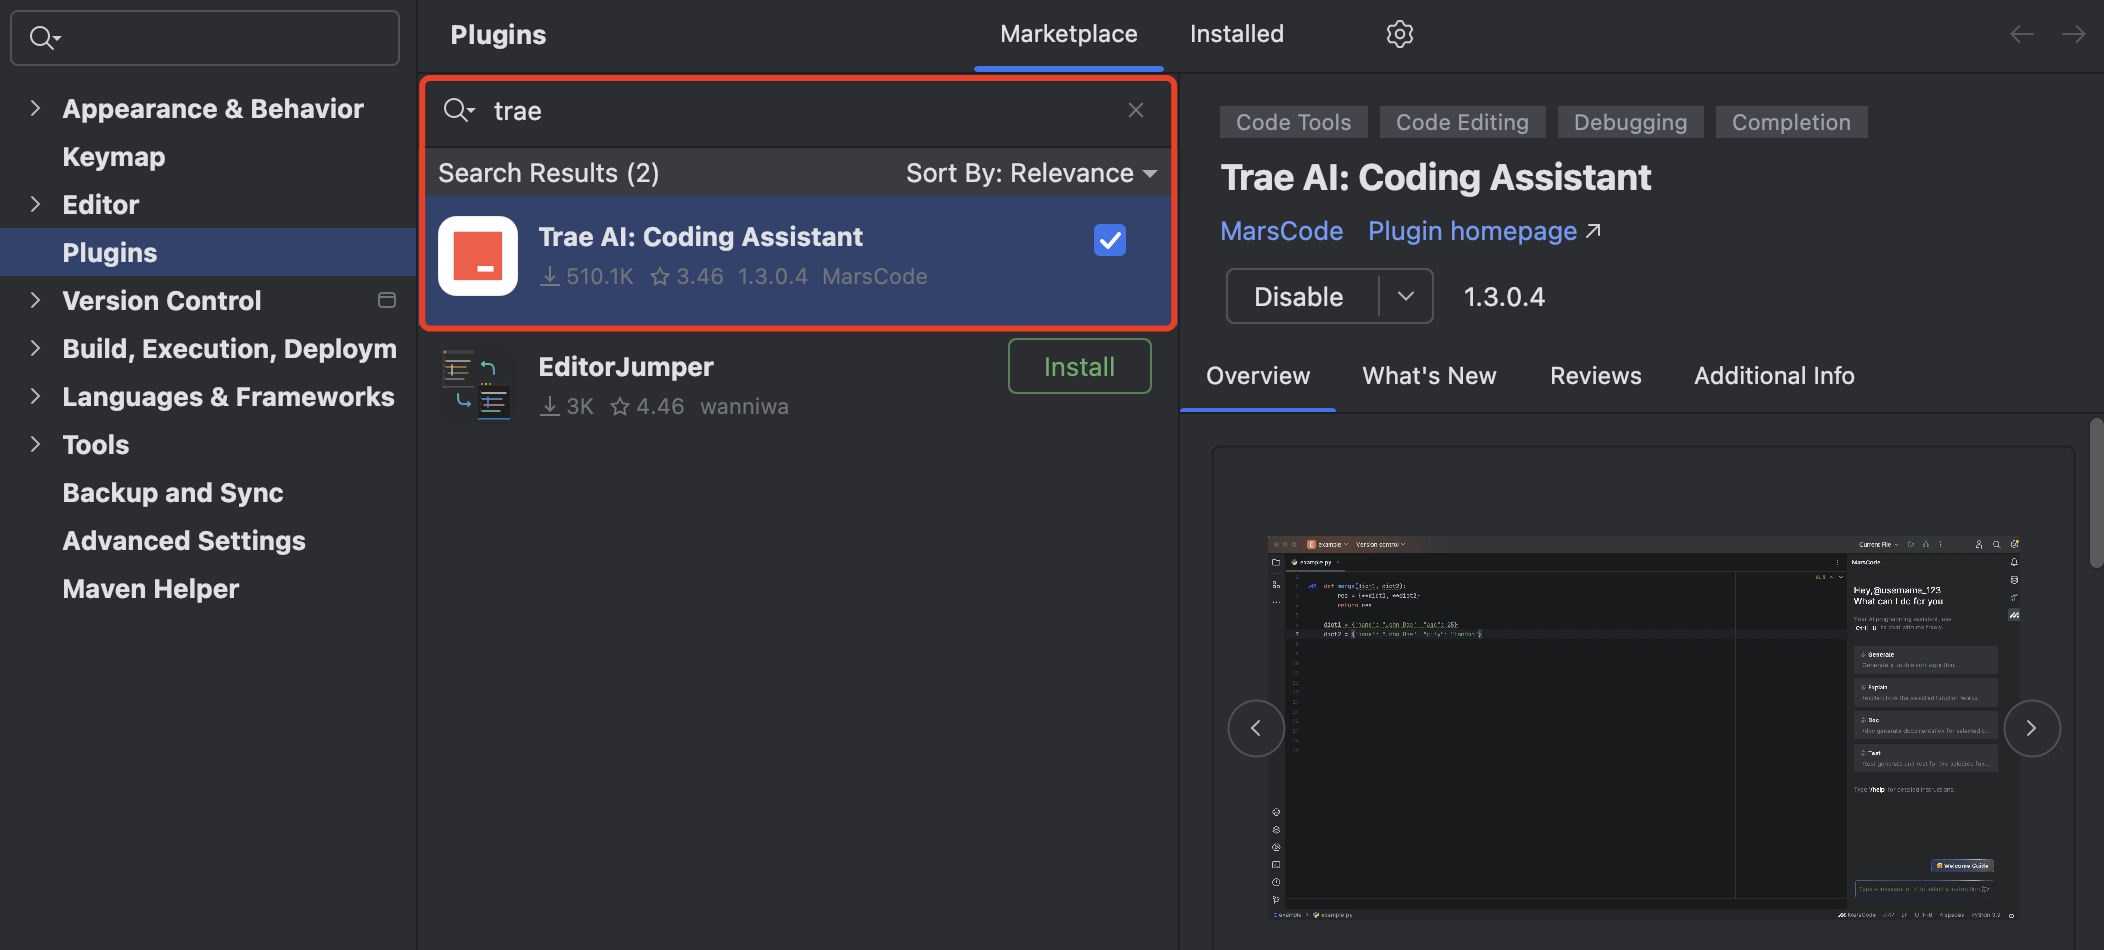
Task: Expand Appearance & Behavior settings
Action: point(36,108)
